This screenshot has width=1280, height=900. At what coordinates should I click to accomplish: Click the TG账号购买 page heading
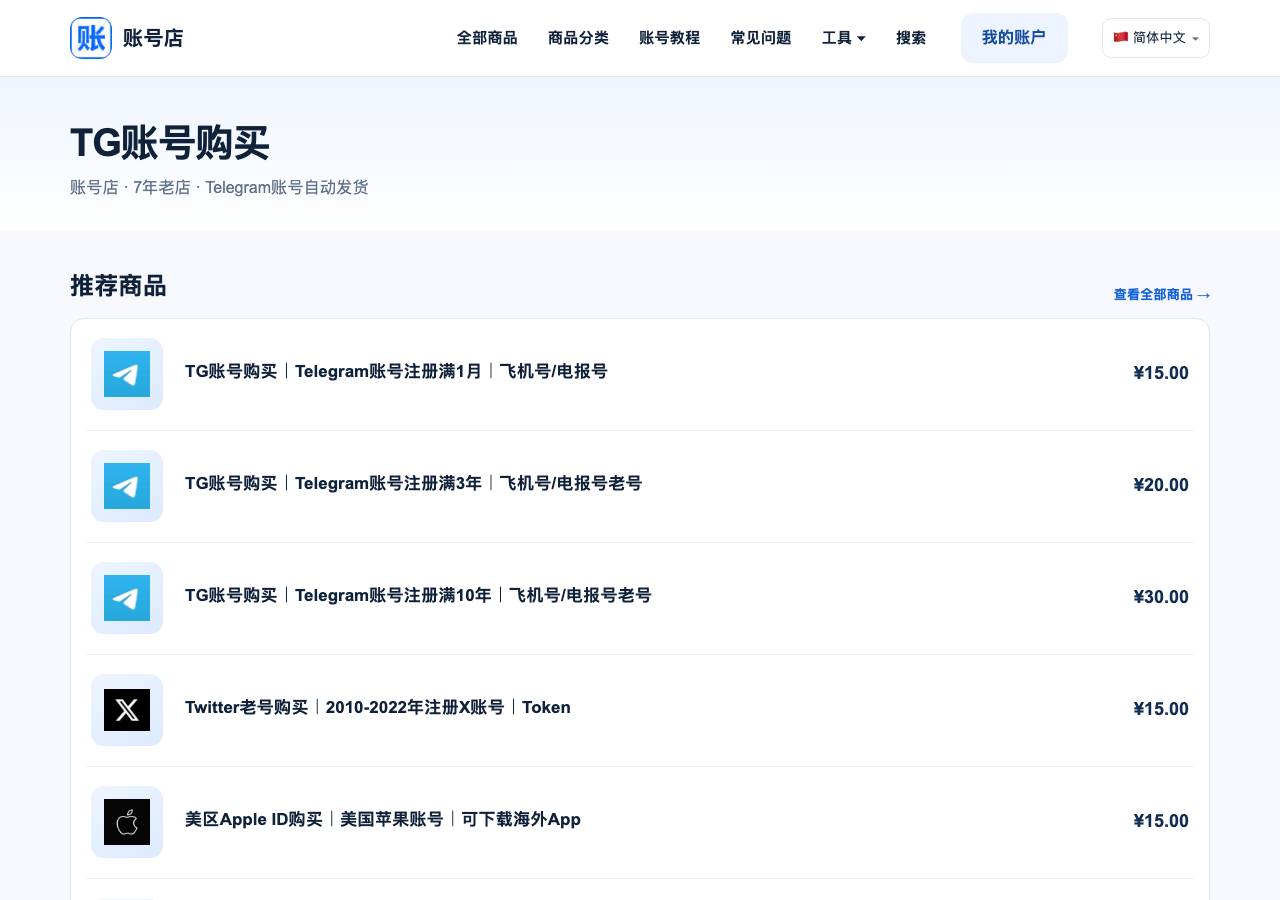(x=170, y=143)
